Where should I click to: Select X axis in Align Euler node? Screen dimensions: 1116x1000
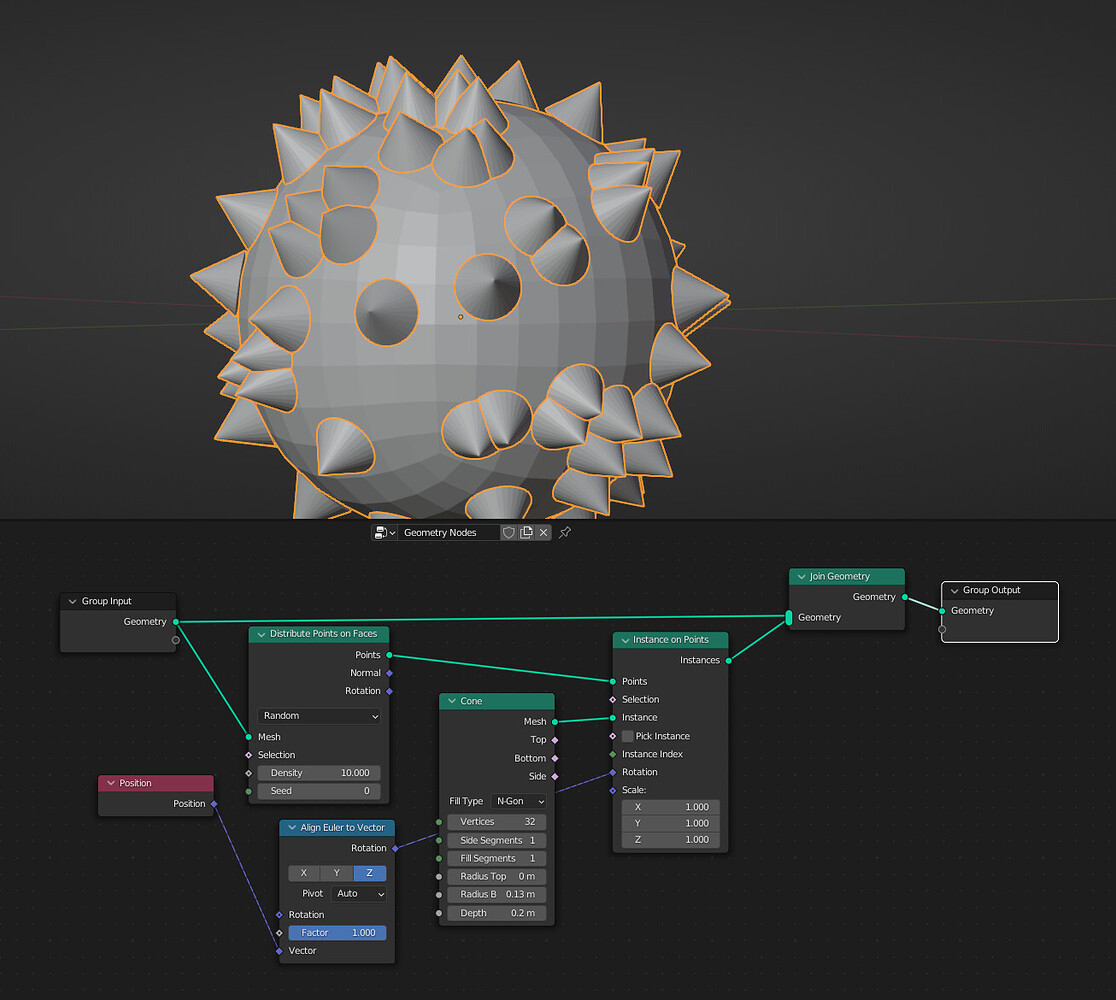(304, 873)
